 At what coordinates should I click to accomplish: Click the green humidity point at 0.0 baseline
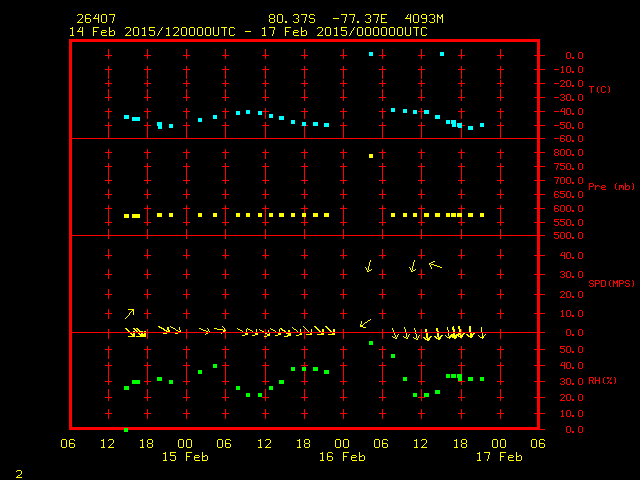pos(126,429)
